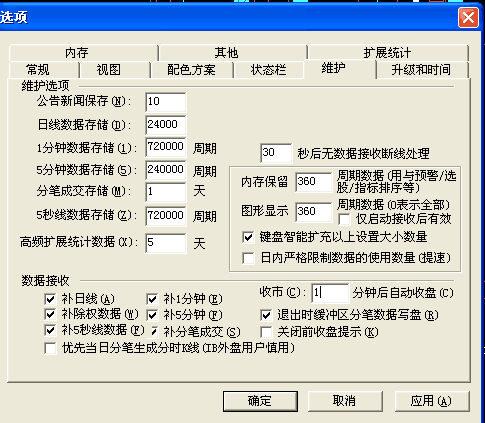Viewport: 485px width, 423px height.
Task: Edit the 30 seconds disconnect timeout field
Action: [x=276, y=153]
